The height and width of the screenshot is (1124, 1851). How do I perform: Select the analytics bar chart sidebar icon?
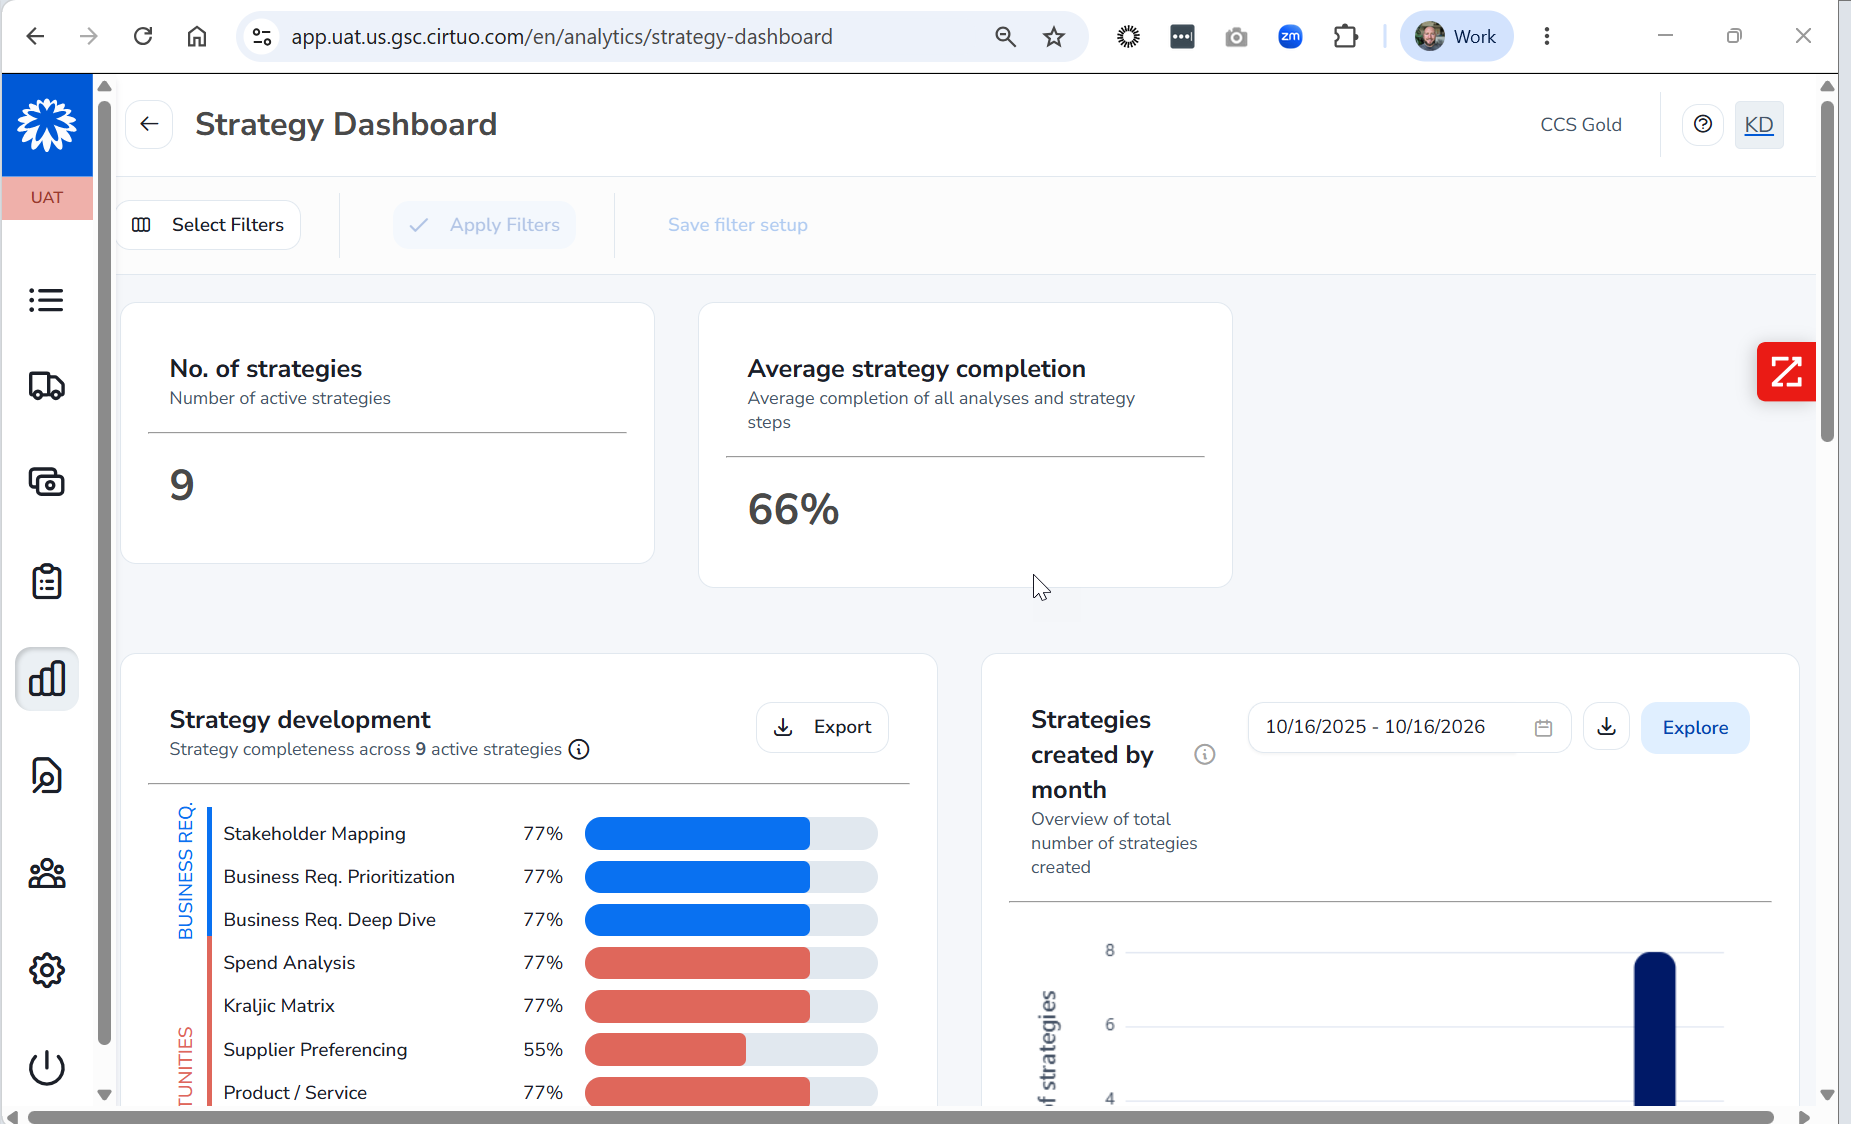point(47,679)
